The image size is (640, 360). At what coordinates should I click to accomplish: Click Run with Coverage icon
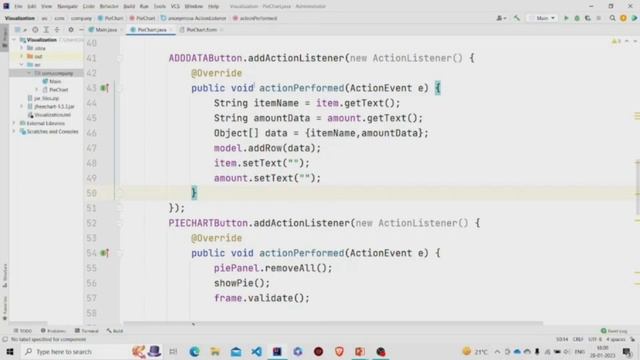tap(588, 18)
